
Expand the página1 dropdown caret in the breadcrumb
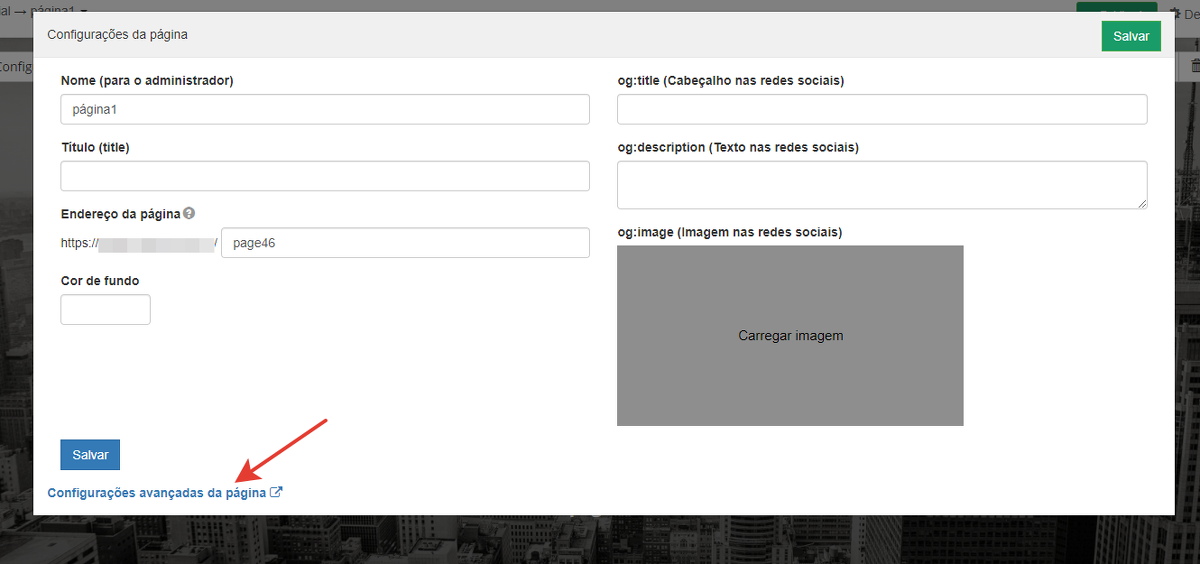coord(84,8)
